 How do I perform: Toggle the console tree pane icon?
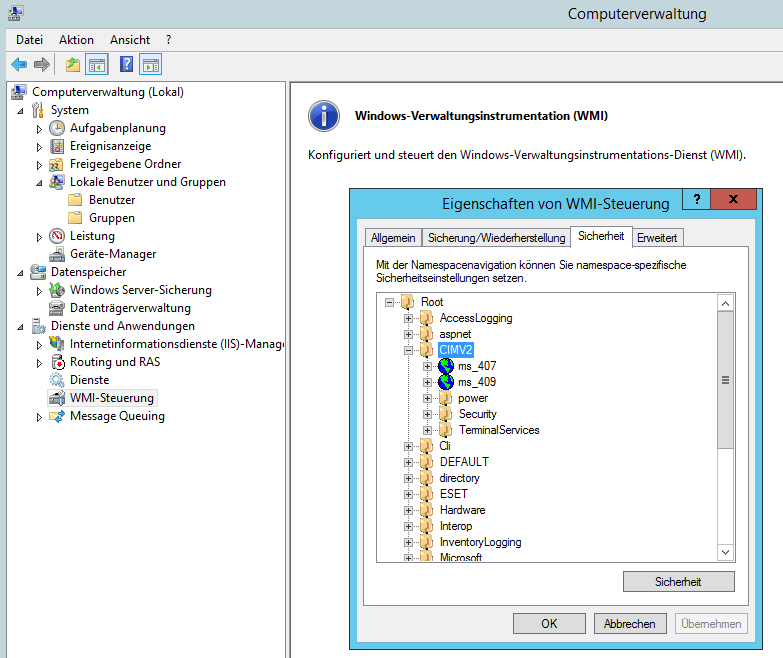[x=97, y=65]
